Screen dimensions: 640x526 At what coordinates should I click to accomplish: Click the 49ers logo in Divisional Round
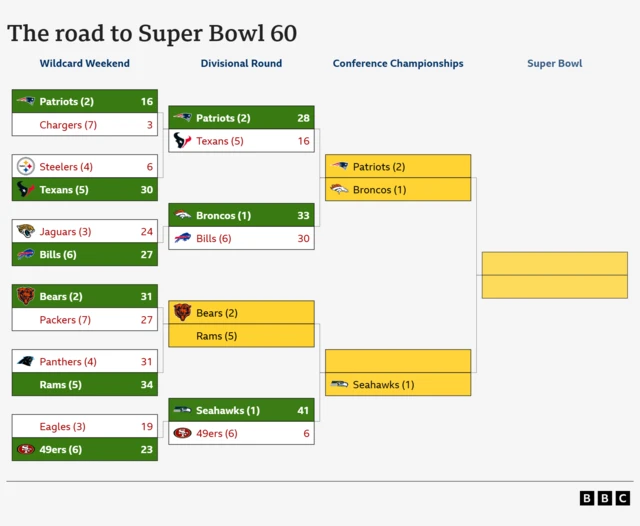pyautogui.click(x=182, y=433)
